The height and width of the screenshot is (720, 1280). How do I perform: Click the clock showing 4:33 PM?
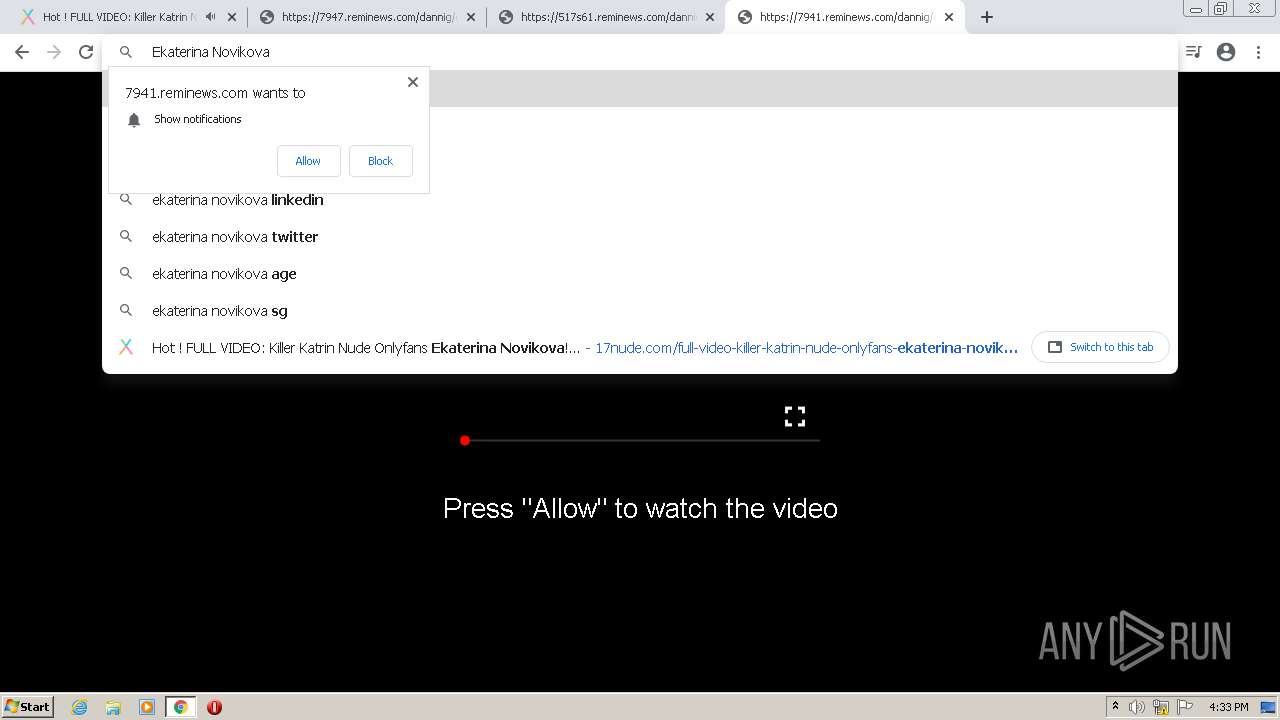click(1228, 707)
